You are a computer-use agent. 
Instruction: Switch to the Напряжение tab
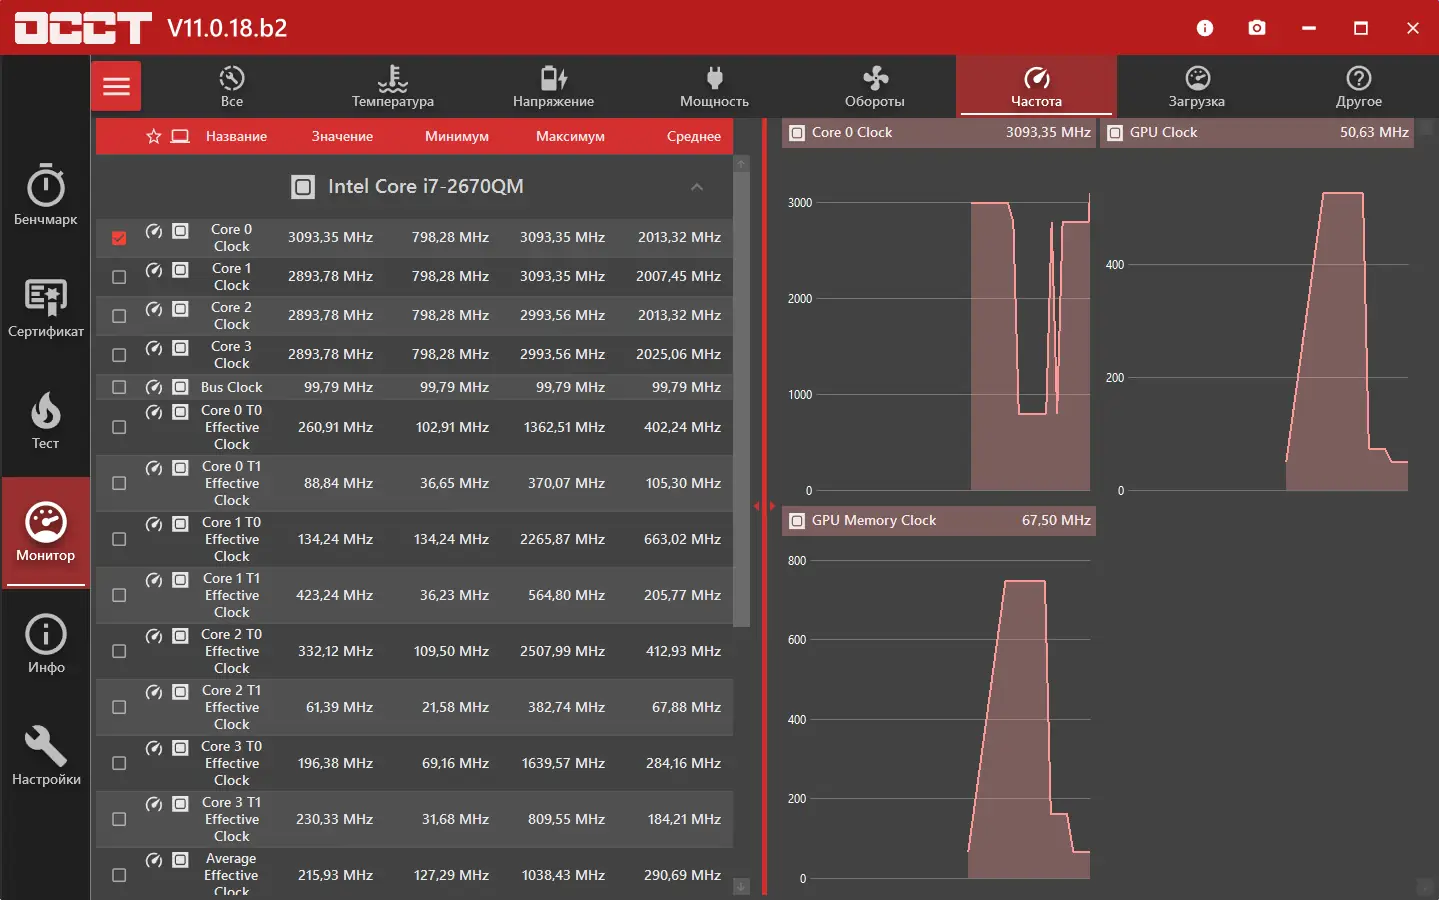[554, 86]
